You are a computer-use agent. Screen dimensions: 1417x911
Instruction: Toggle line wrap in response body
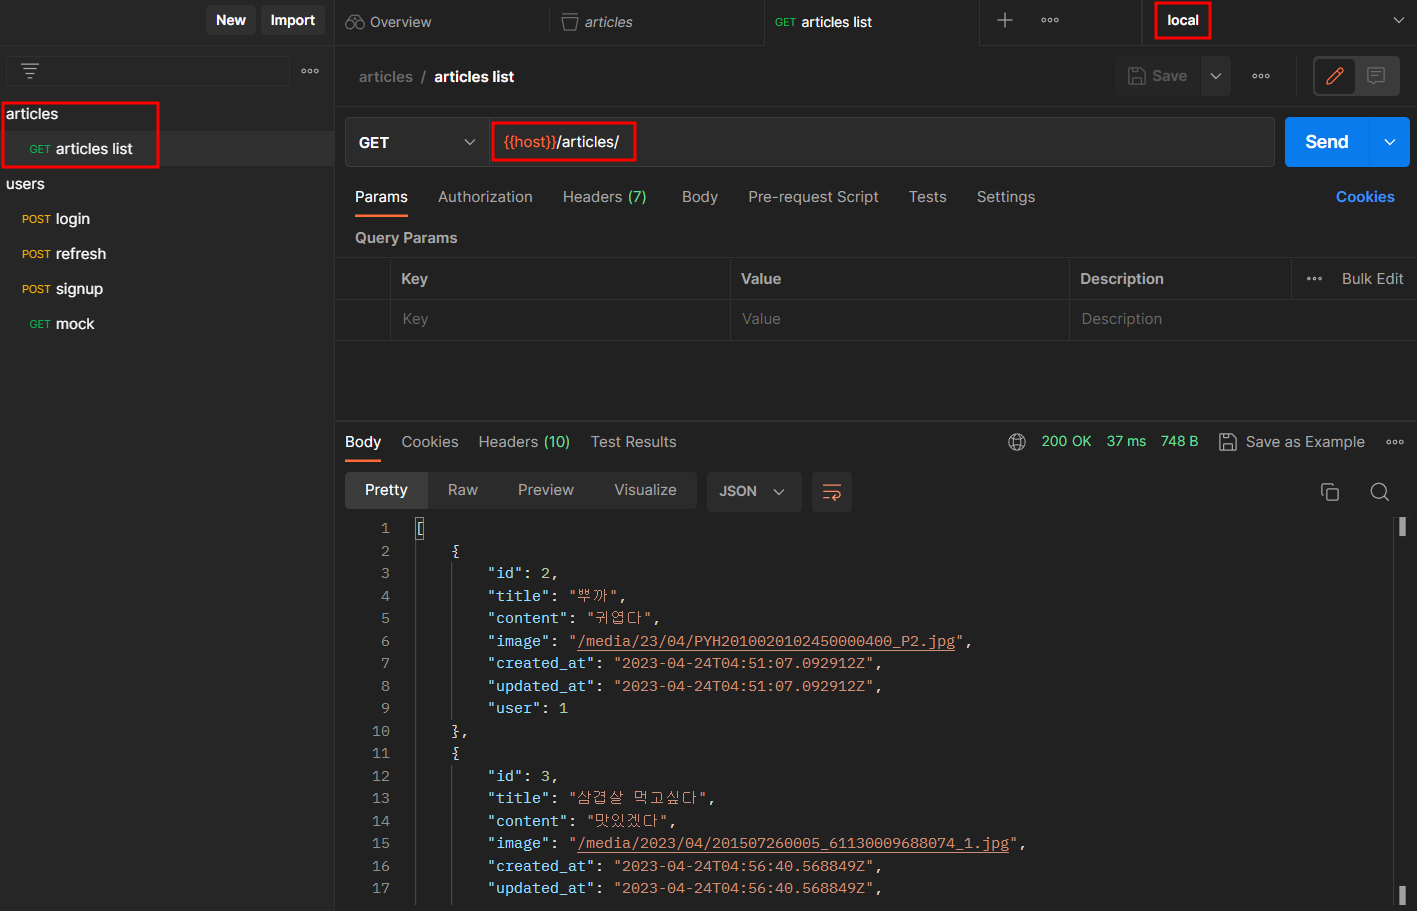point(831,491)
